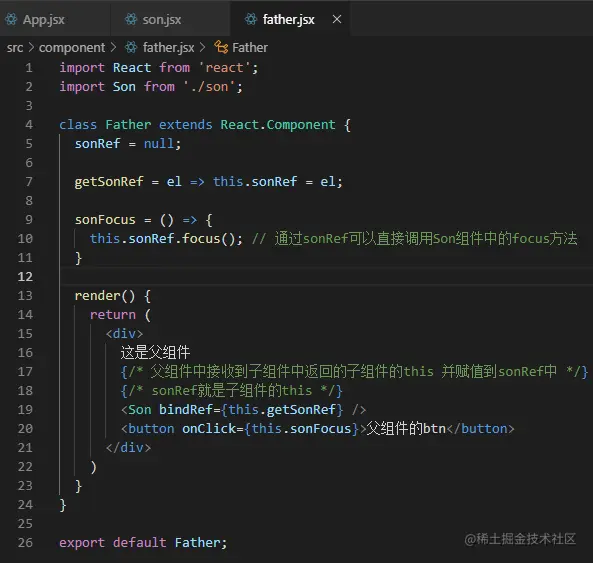Expand breadcrumb chevron after component
Screen dimensions: 593x563
click(x=113, y=48)
